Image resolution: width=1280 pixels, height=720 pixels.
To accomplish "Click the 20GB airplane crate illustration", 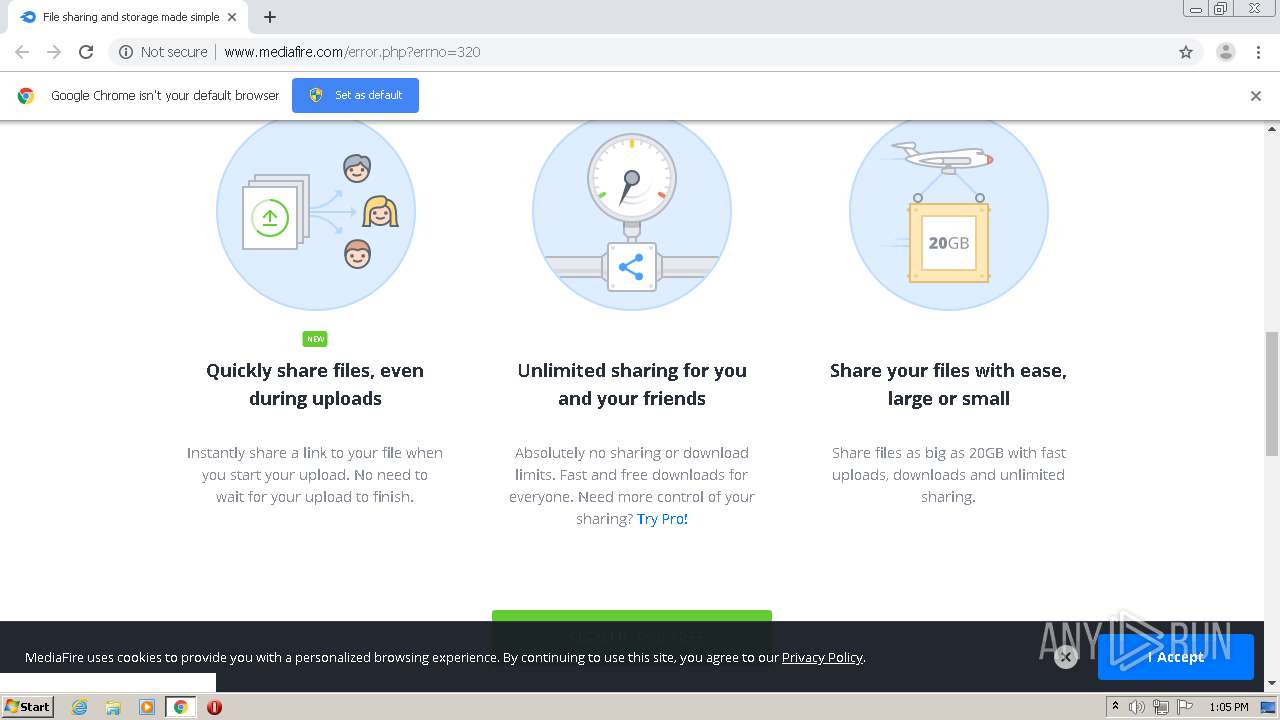I will (949, 212).
